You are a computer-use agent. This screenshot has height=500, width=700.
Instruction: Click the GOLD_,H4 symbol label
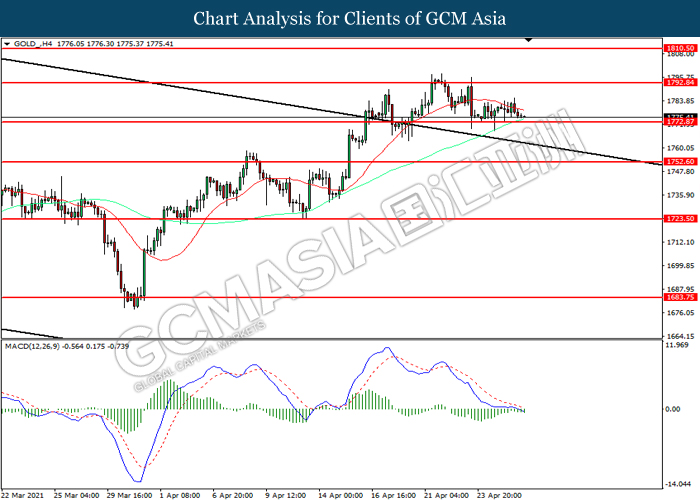click(x=33, y=44)
